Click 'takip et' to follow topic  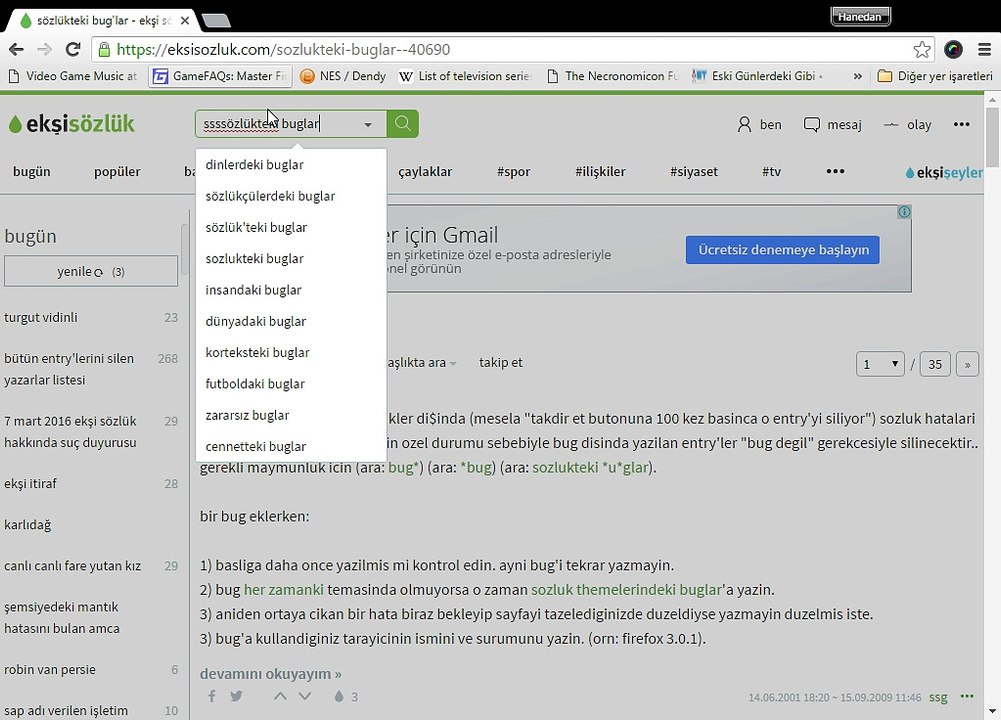(500, 363)
